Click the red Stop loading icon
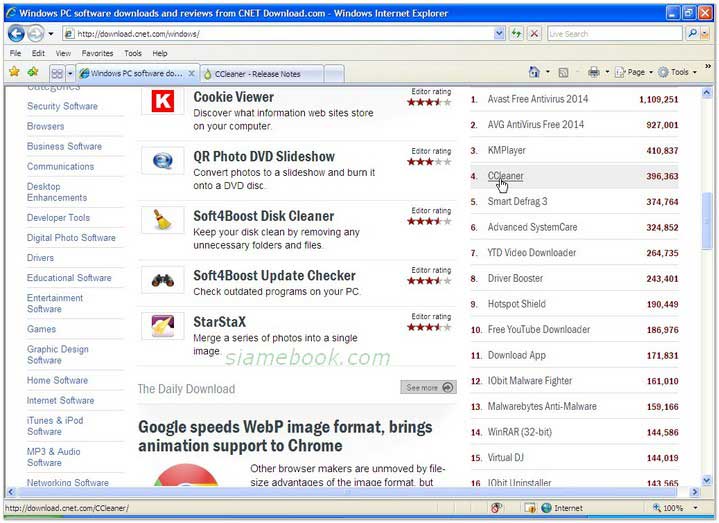Viewport: 719px width, 523px height. point(534,33)
